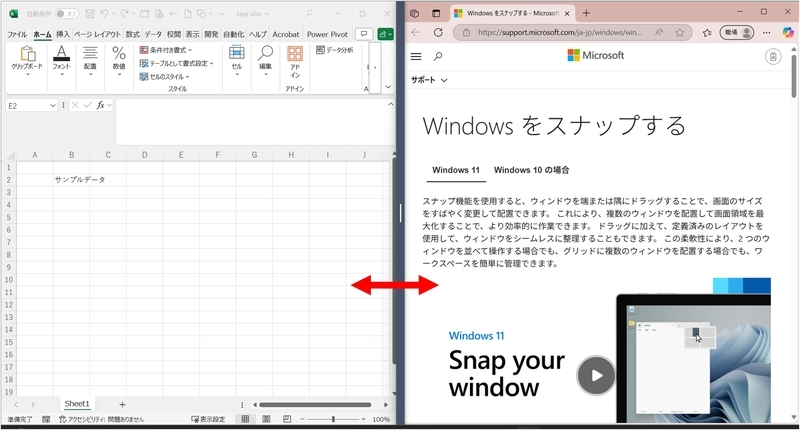Image resolution: width=800 pixels, height=430 pixels.
Task: Open the Edge favorites list icon
Action: coord(707,32)
